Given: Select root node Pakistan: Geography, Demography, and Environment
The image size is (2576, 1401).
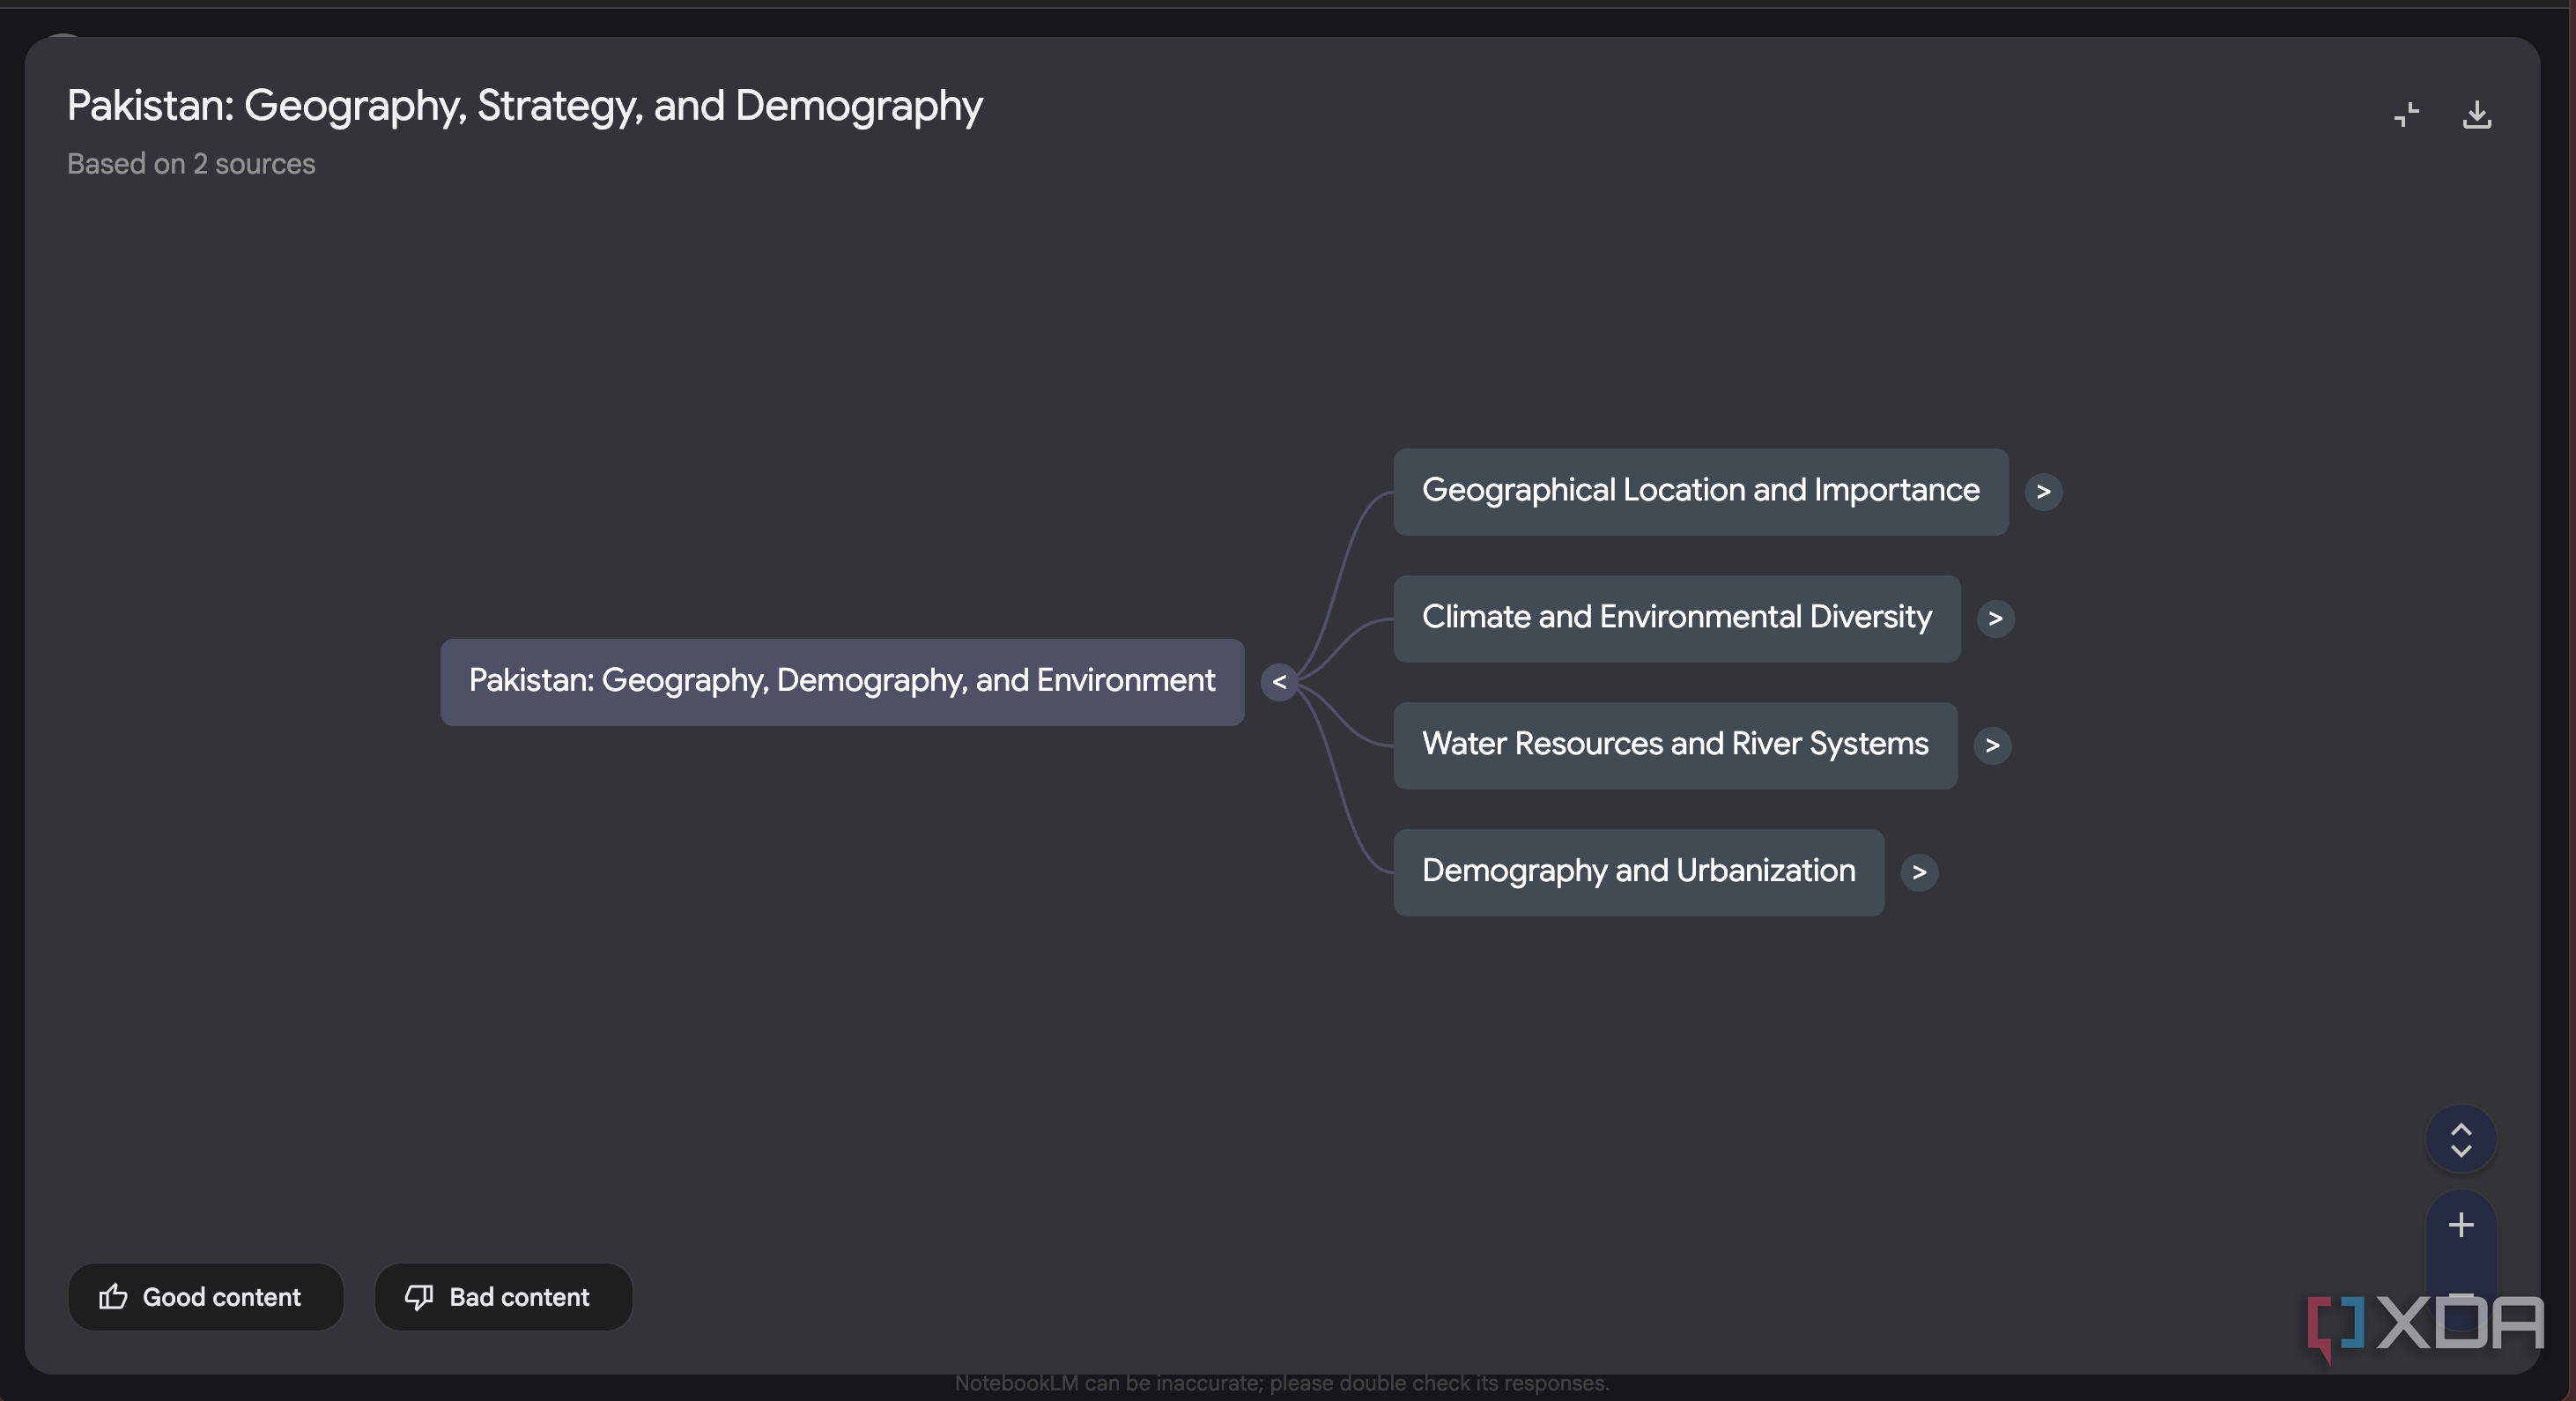Looking at the screenshot, I should (842, 683).
